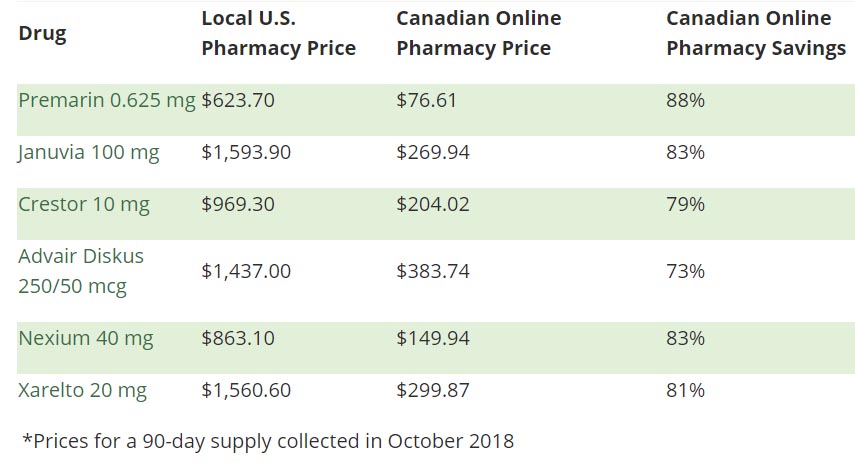Viewport: 855px width, 462px height.
Task: Click the 88% savings cell
Action: pos(685,100)
